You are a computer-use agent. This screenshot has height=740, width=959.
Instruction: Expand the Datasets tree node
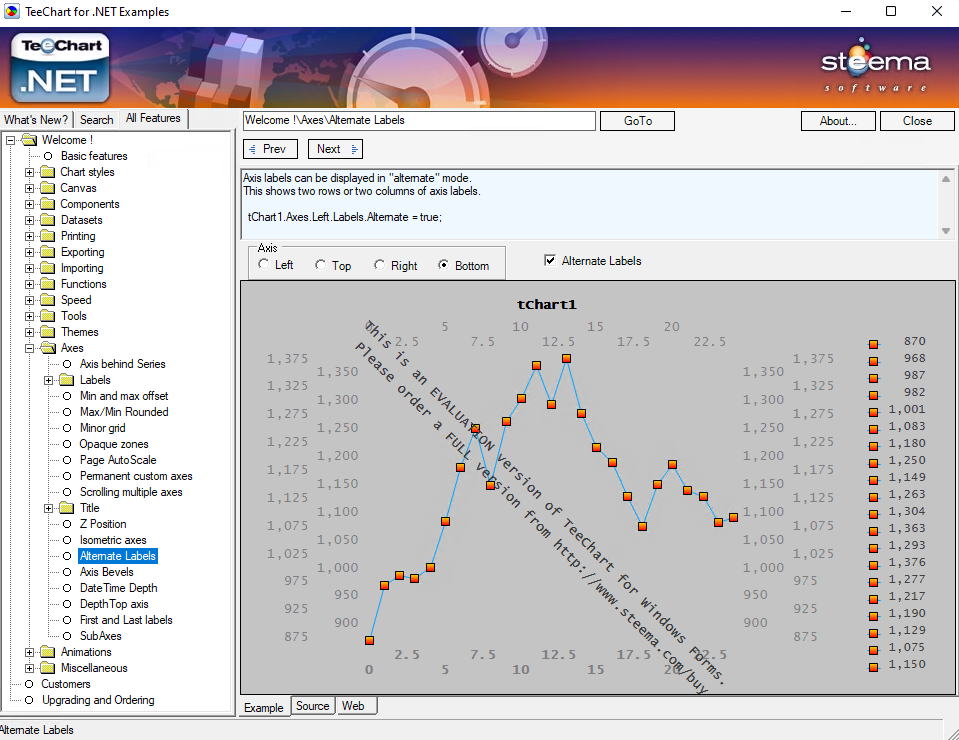pos(29,220)
